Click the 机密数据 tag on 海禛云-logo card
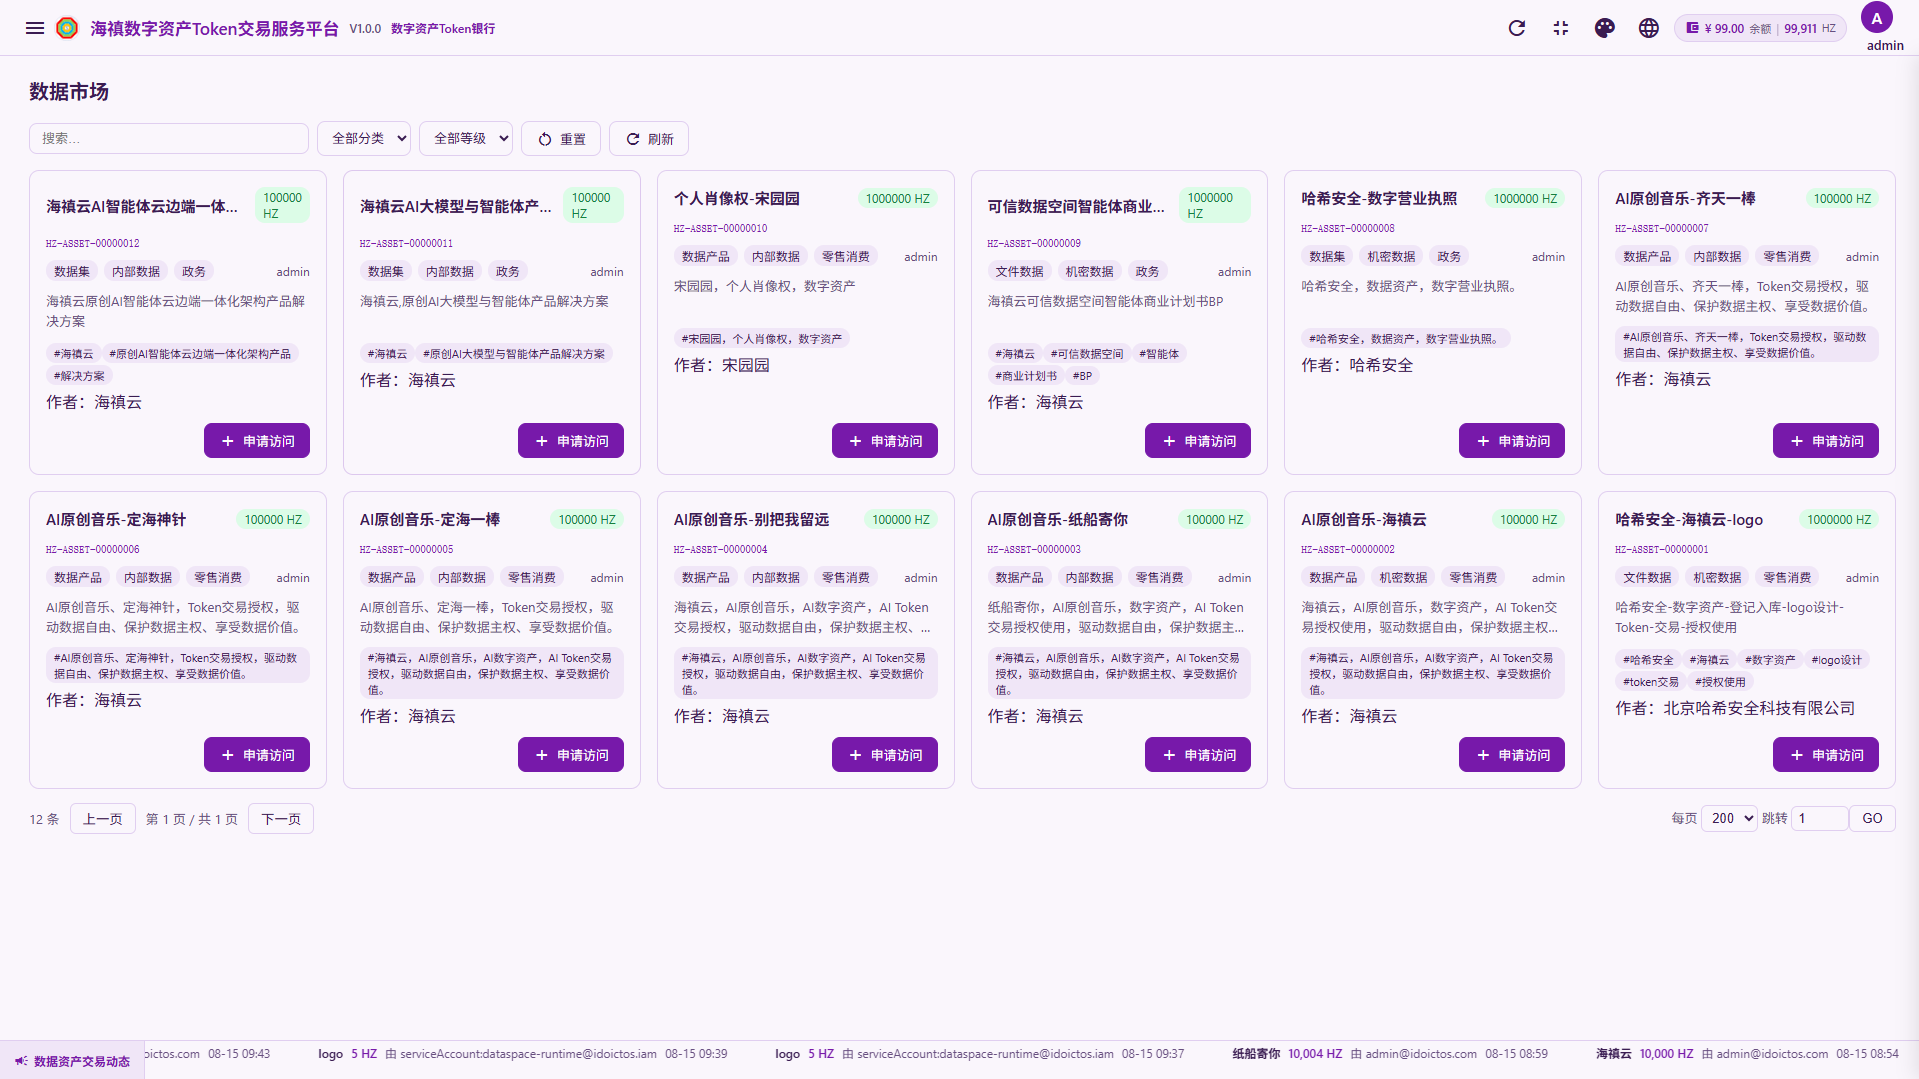 [1717, 578]
